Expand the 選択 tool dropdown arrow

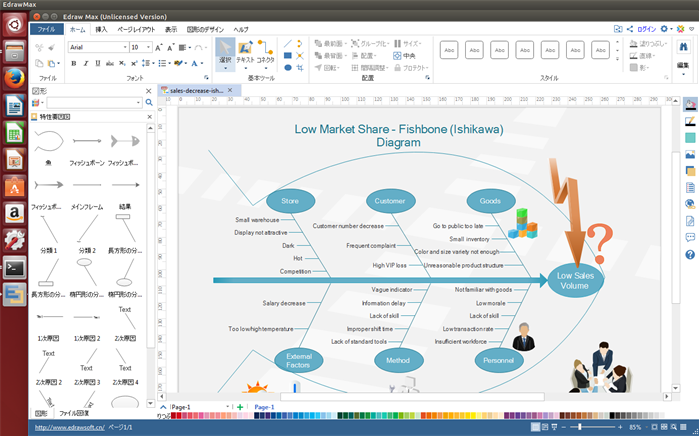coord(225,69)
